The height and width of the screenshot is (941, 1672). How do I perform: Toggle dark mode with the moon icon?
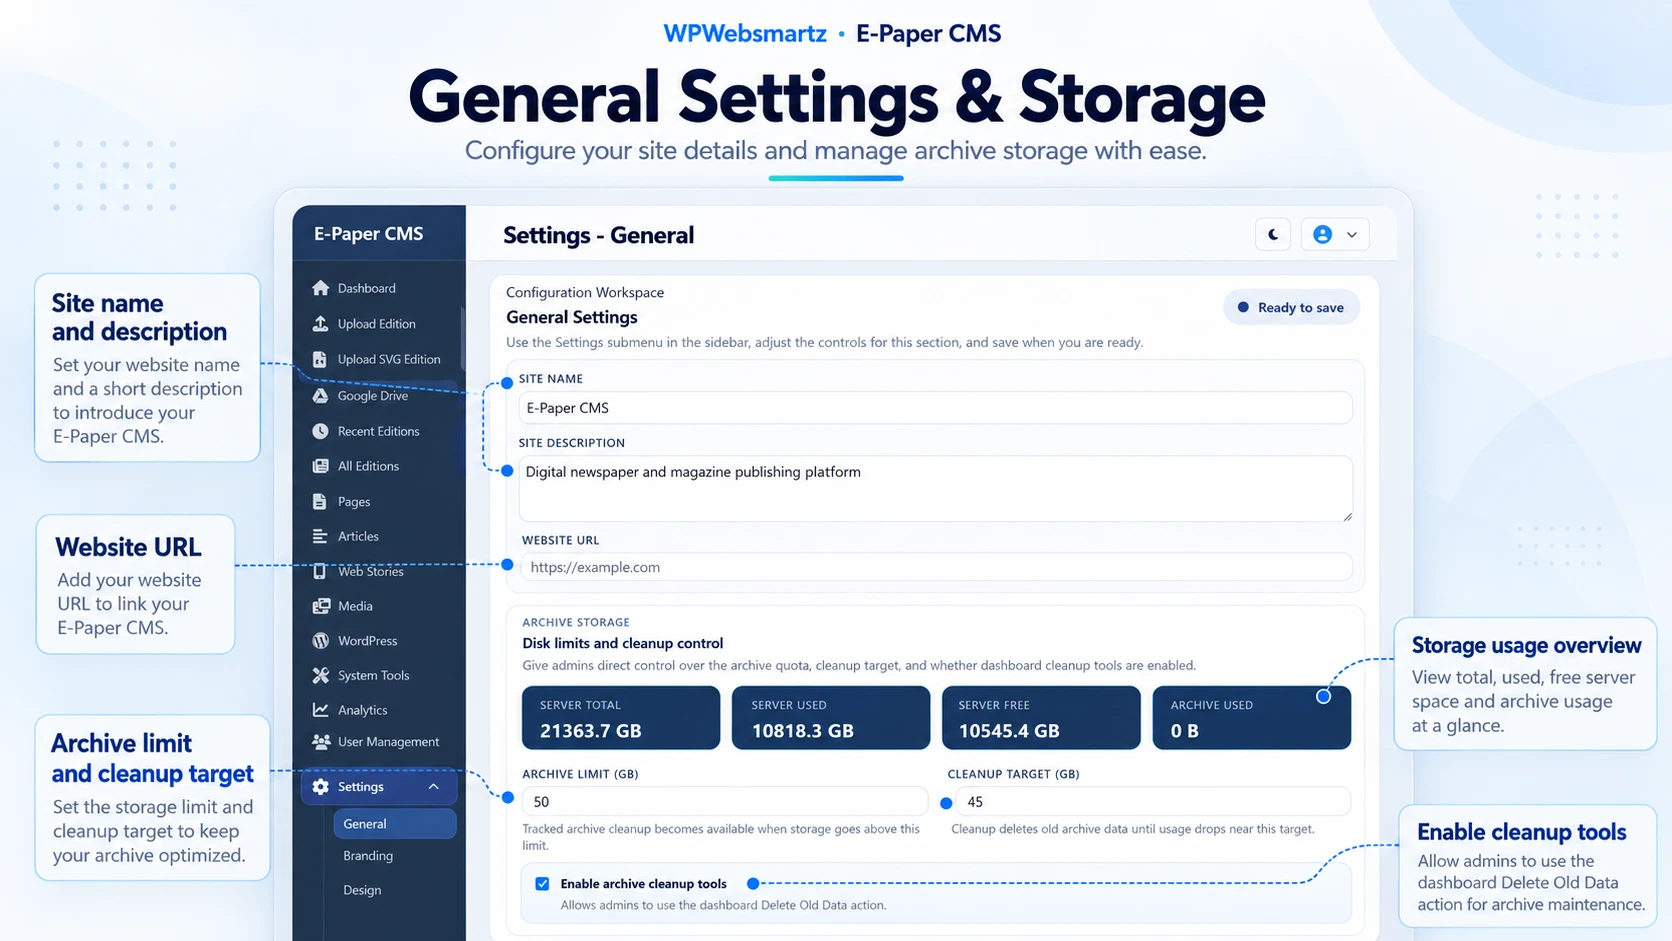click(1273, 234)
